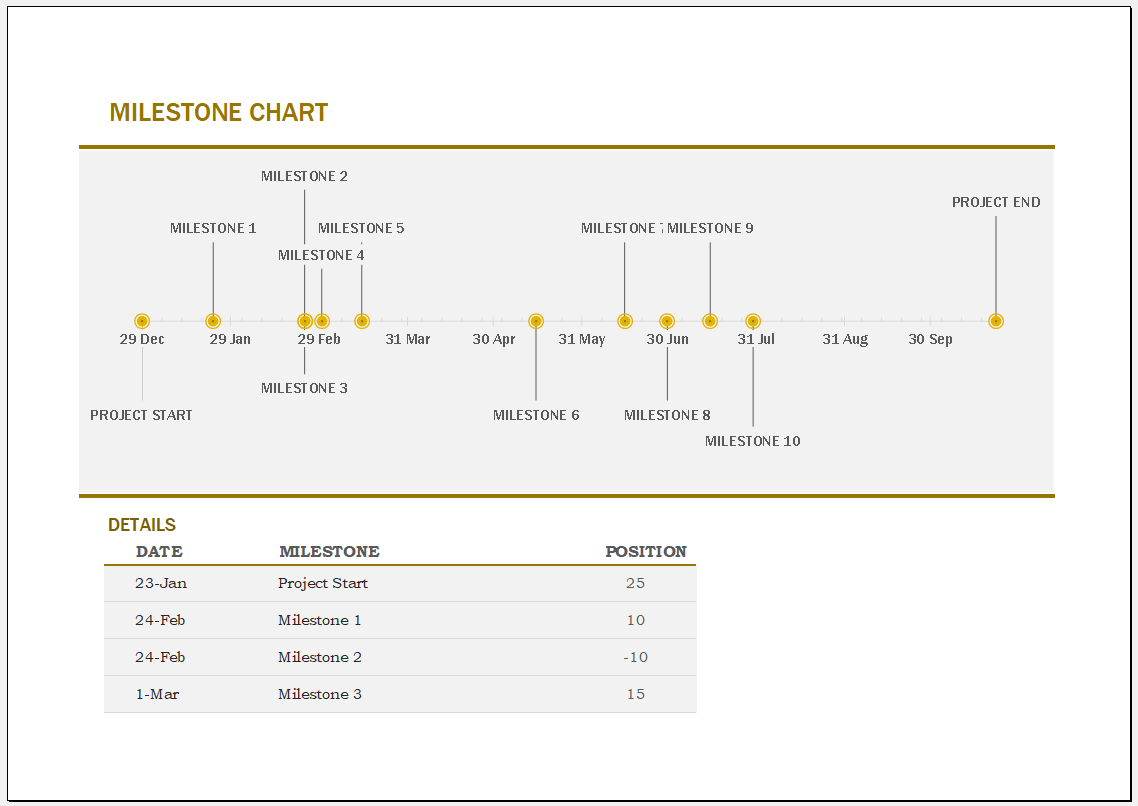Click the Project End marker circle
This screenshot has height=806, width=1138.
(x=996, y=321)
